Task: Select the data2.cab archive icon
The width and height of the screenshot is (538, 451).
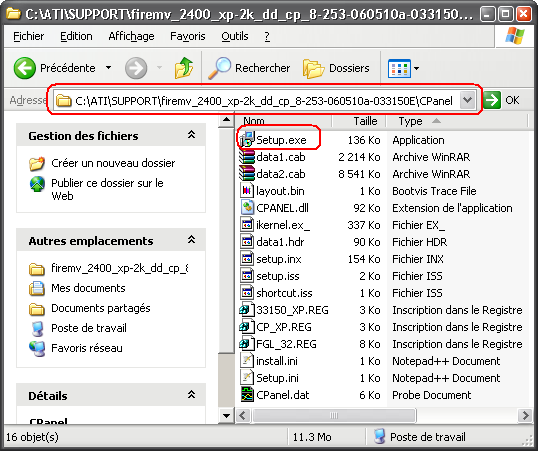Action: pyautogui.click(x=247, y=174)
